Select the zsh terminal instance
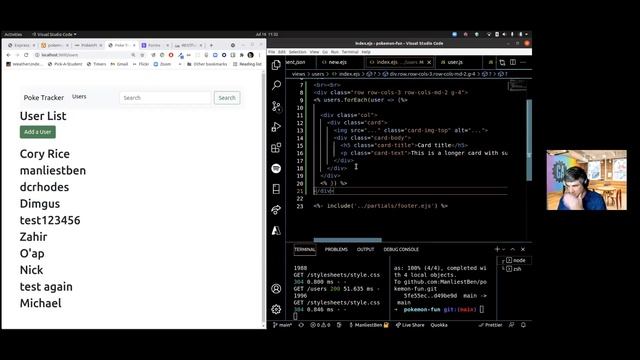 coord(514,269)
